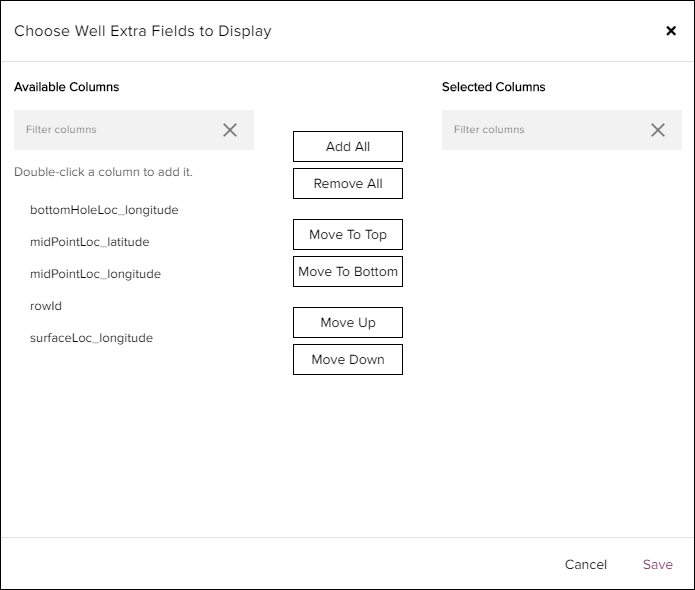Image resolution: width=695 pixels, height=590 pixels.
Task: Hit the Move Down button
Action: pyautogui.click(x=348, y=360)
